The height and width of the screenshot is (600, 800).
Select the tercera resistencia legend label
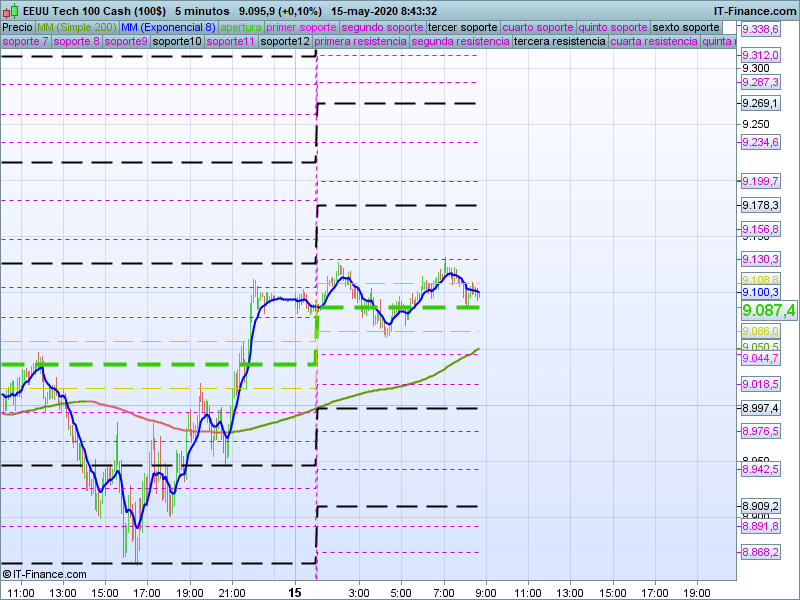[558, 42]
